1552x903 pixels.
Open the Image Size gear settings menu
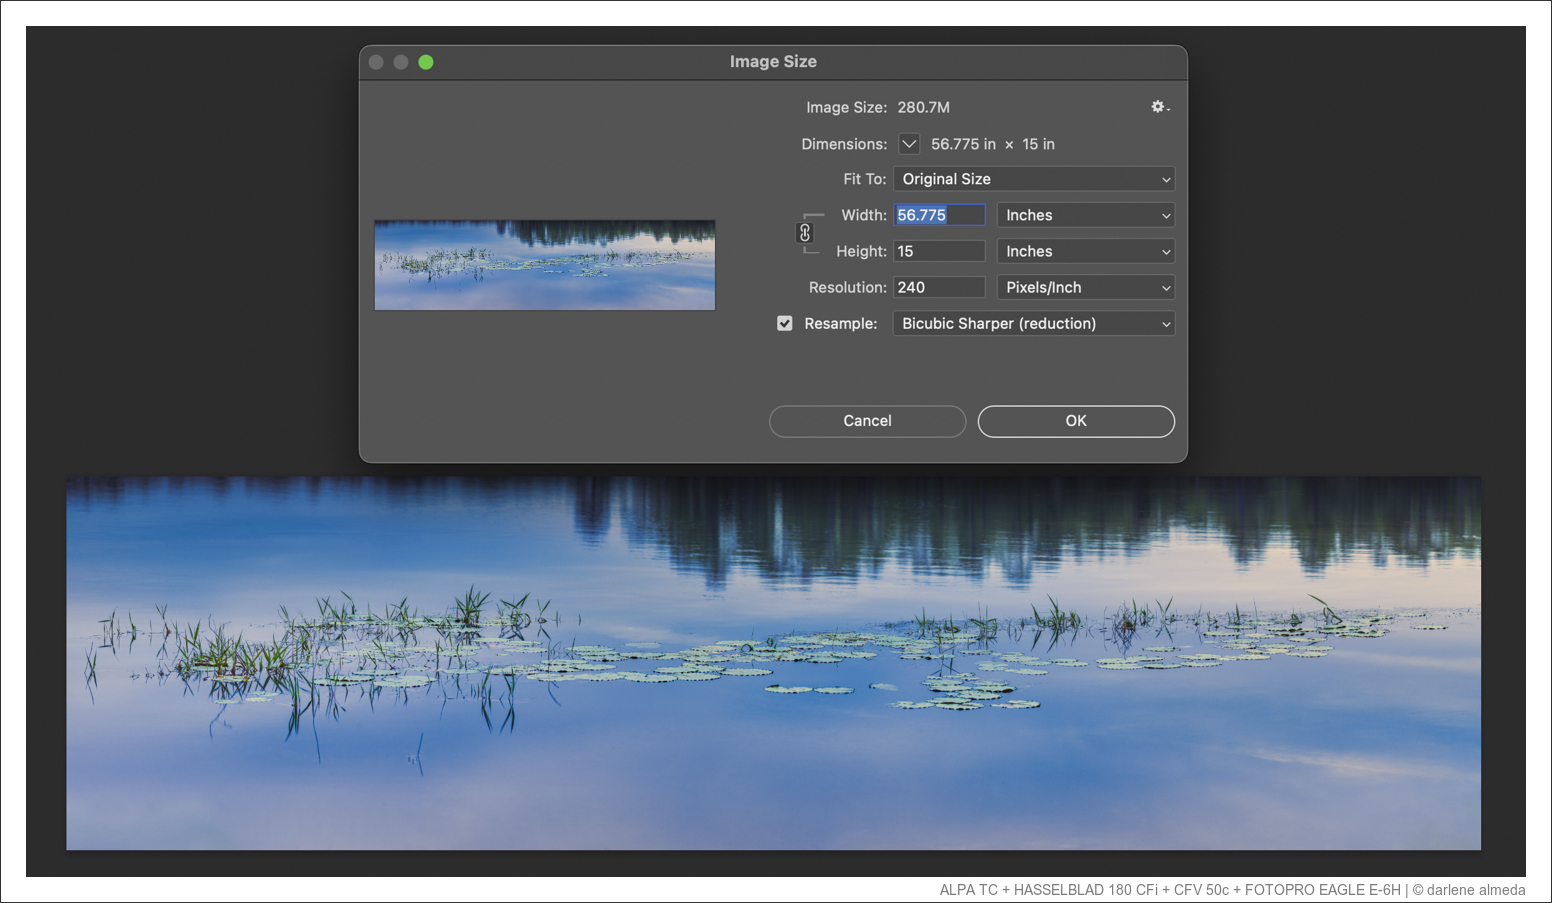click(1159, 107)
